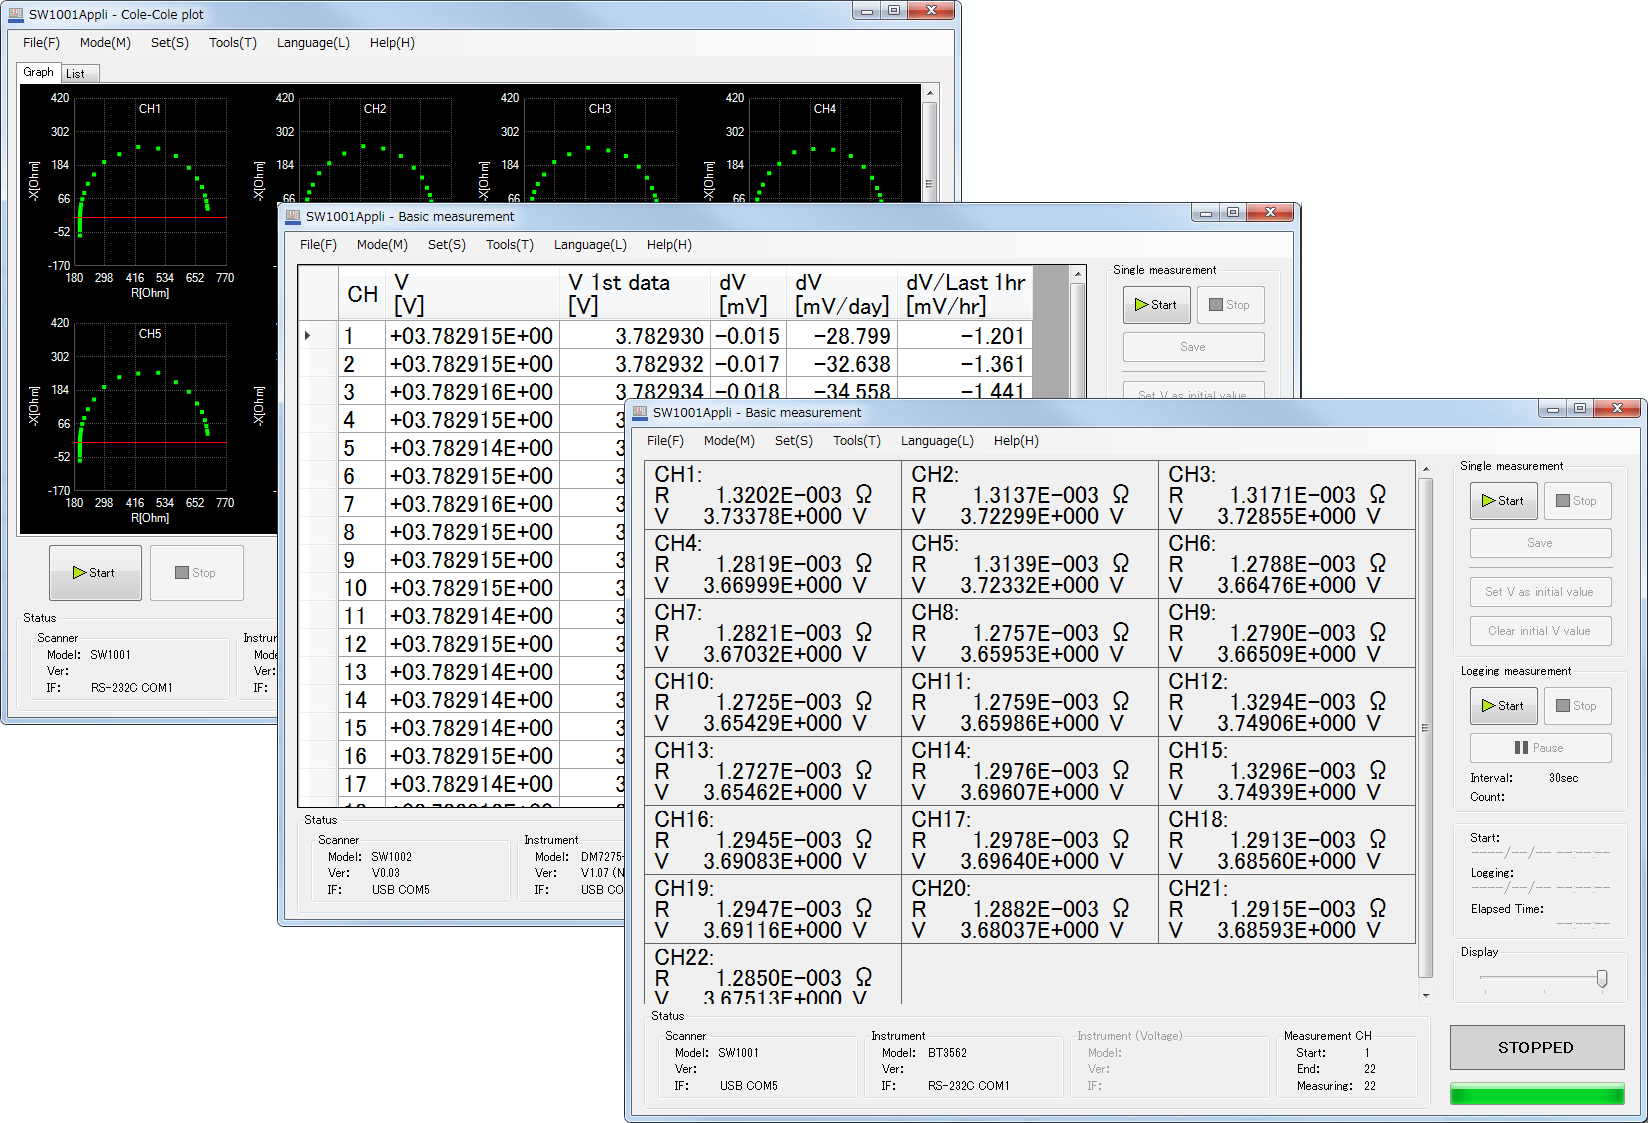Open Tools(T) menu in Cole-Cole plot window
This screenshot has width=1648, height=1123.
[x=233, y=43]
